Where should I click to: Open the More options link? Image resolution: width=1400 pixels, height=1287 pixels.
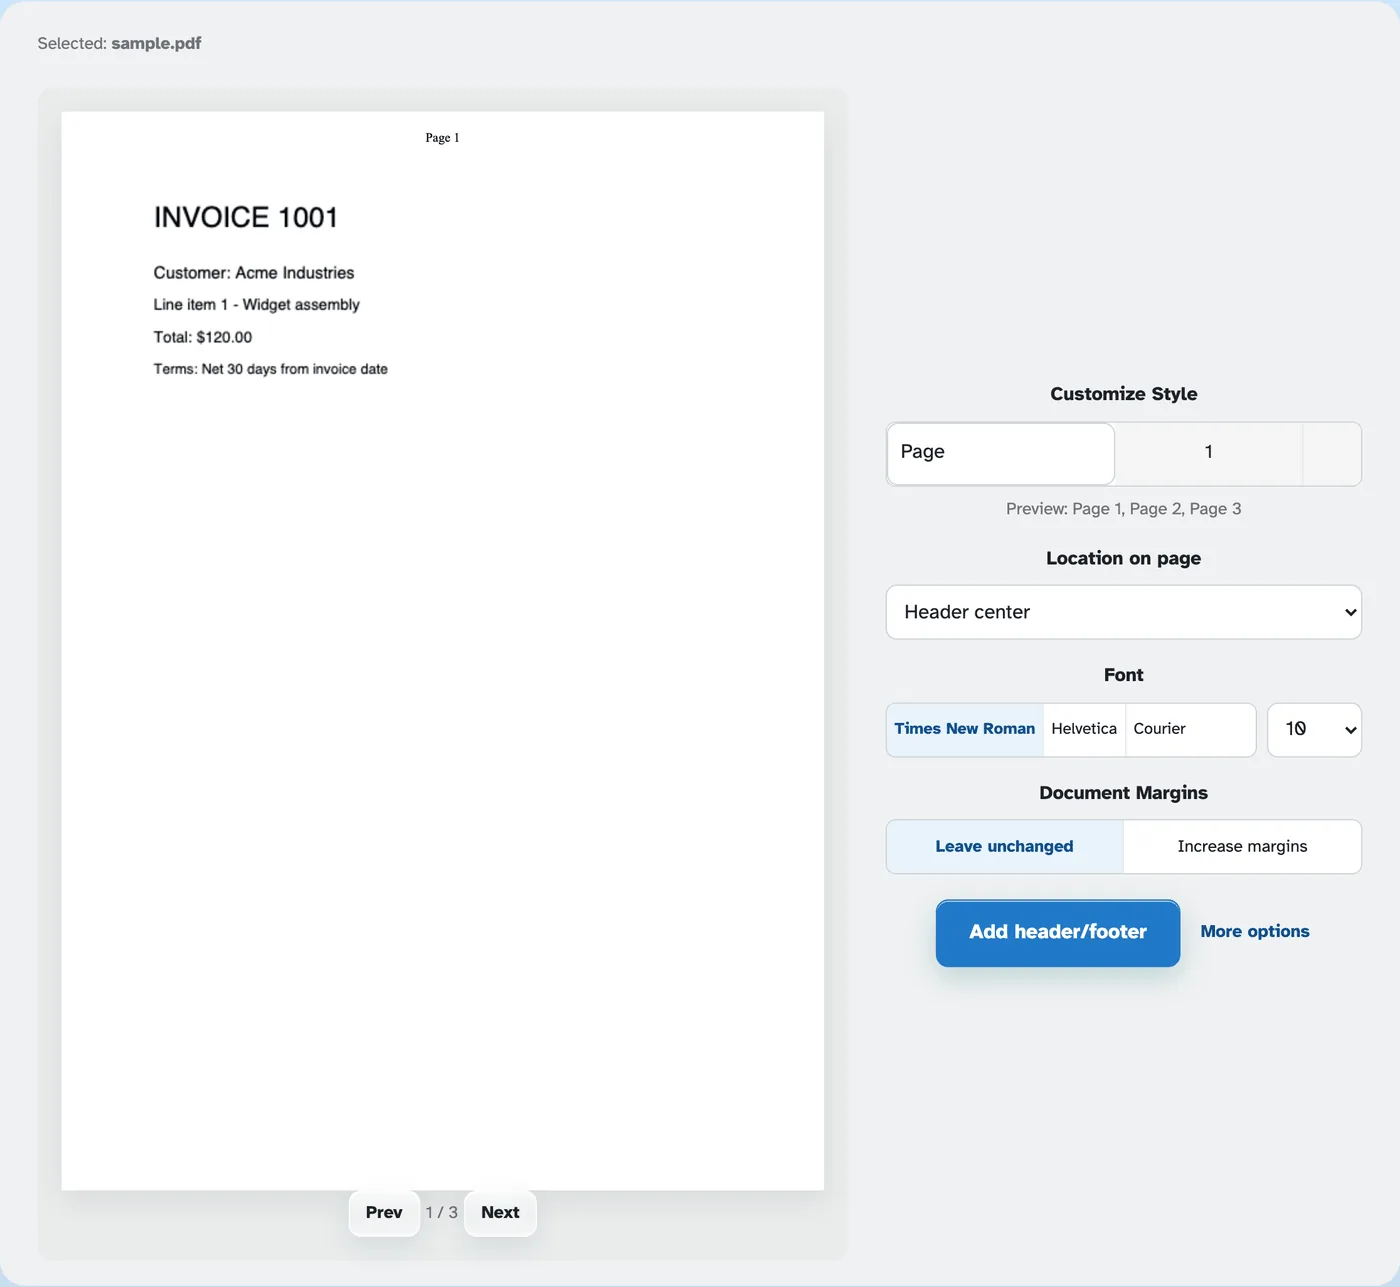pyautogui.click(x=1255, y=931)
